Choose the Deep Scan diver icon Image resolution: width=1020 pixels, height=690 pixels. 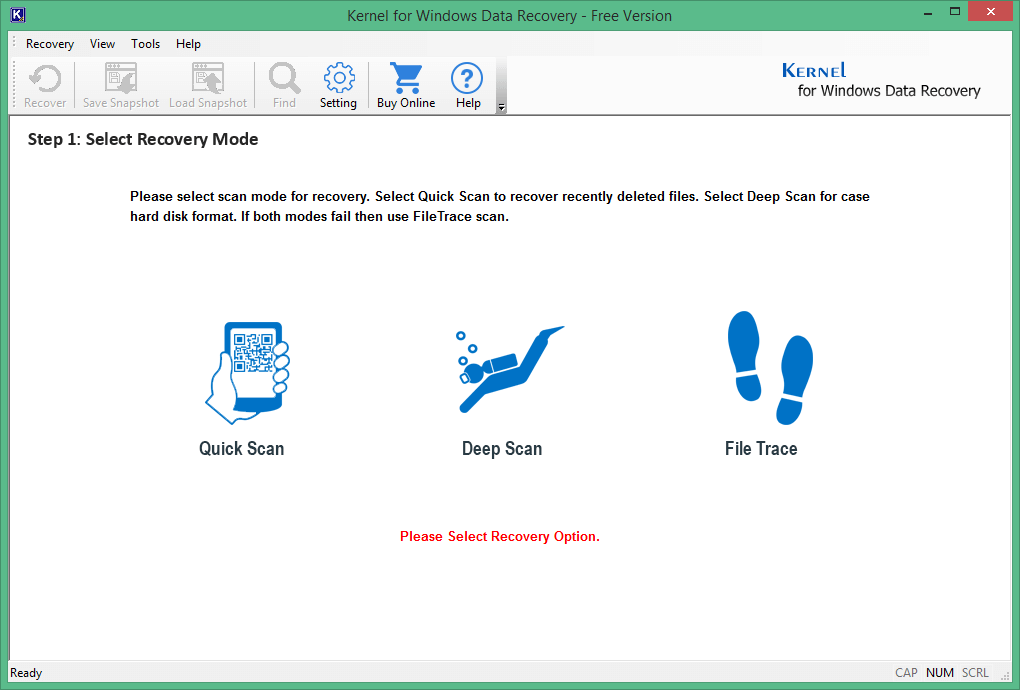coord(509,369)
